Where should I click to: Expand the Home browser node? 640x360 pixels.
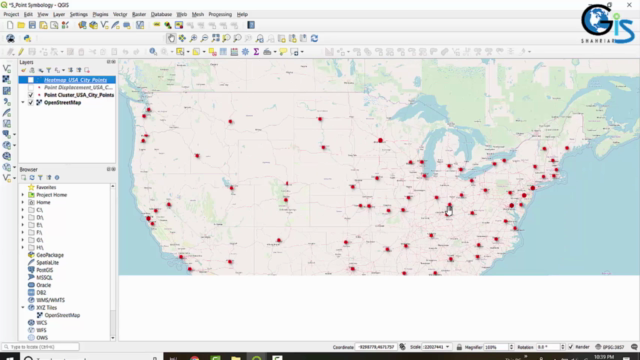coord(23,202)
